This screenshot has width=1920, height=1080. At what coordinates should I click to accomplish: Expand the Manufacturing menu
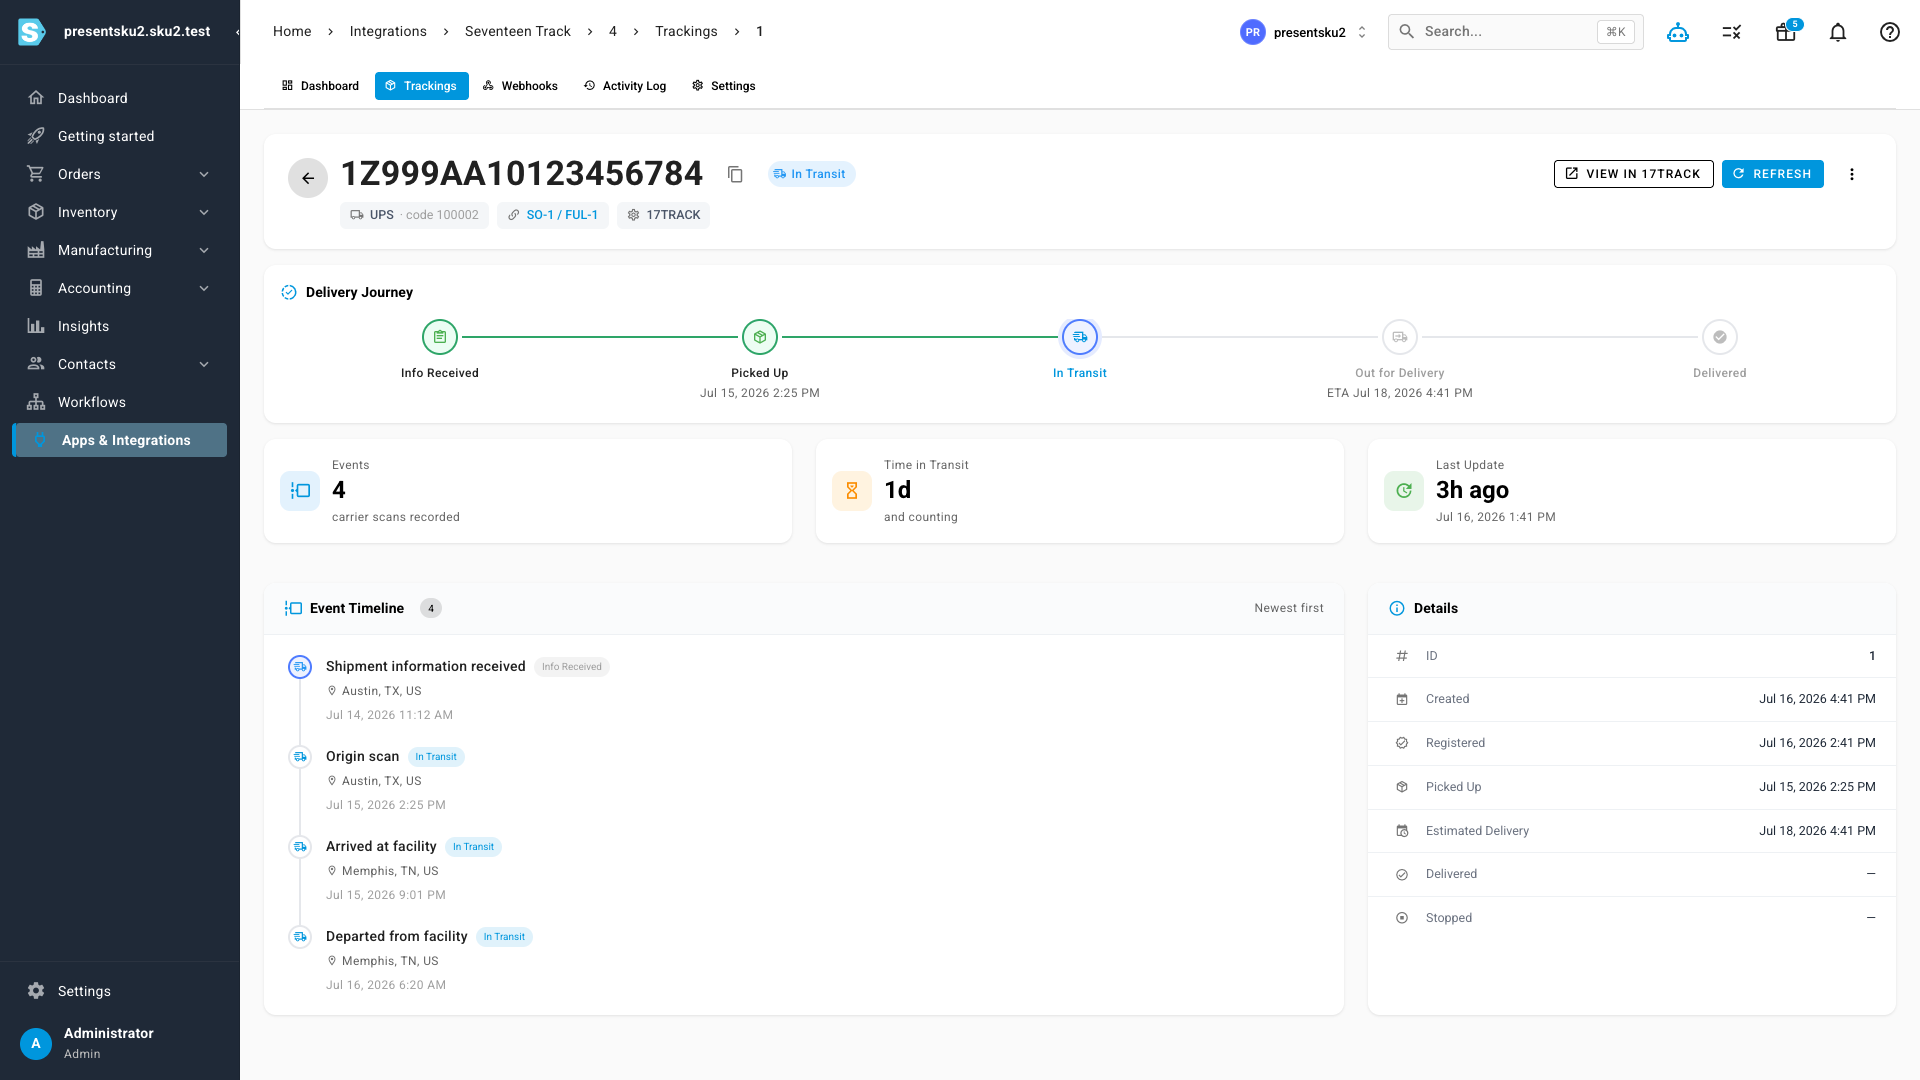coord(204,250)
